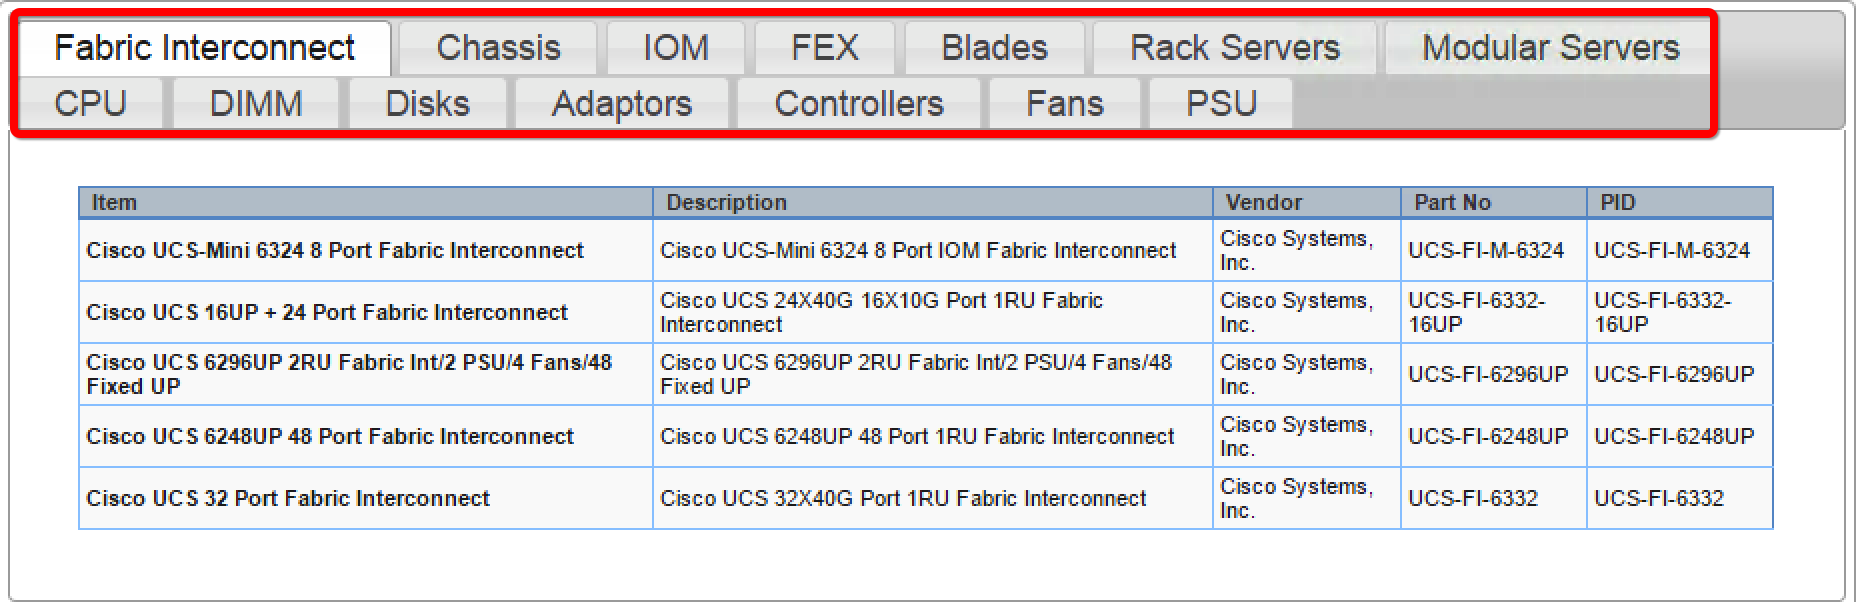This screenshot has width=1858, height=602.
Task: Open the Controllers tab
Action: pos(858,104)
